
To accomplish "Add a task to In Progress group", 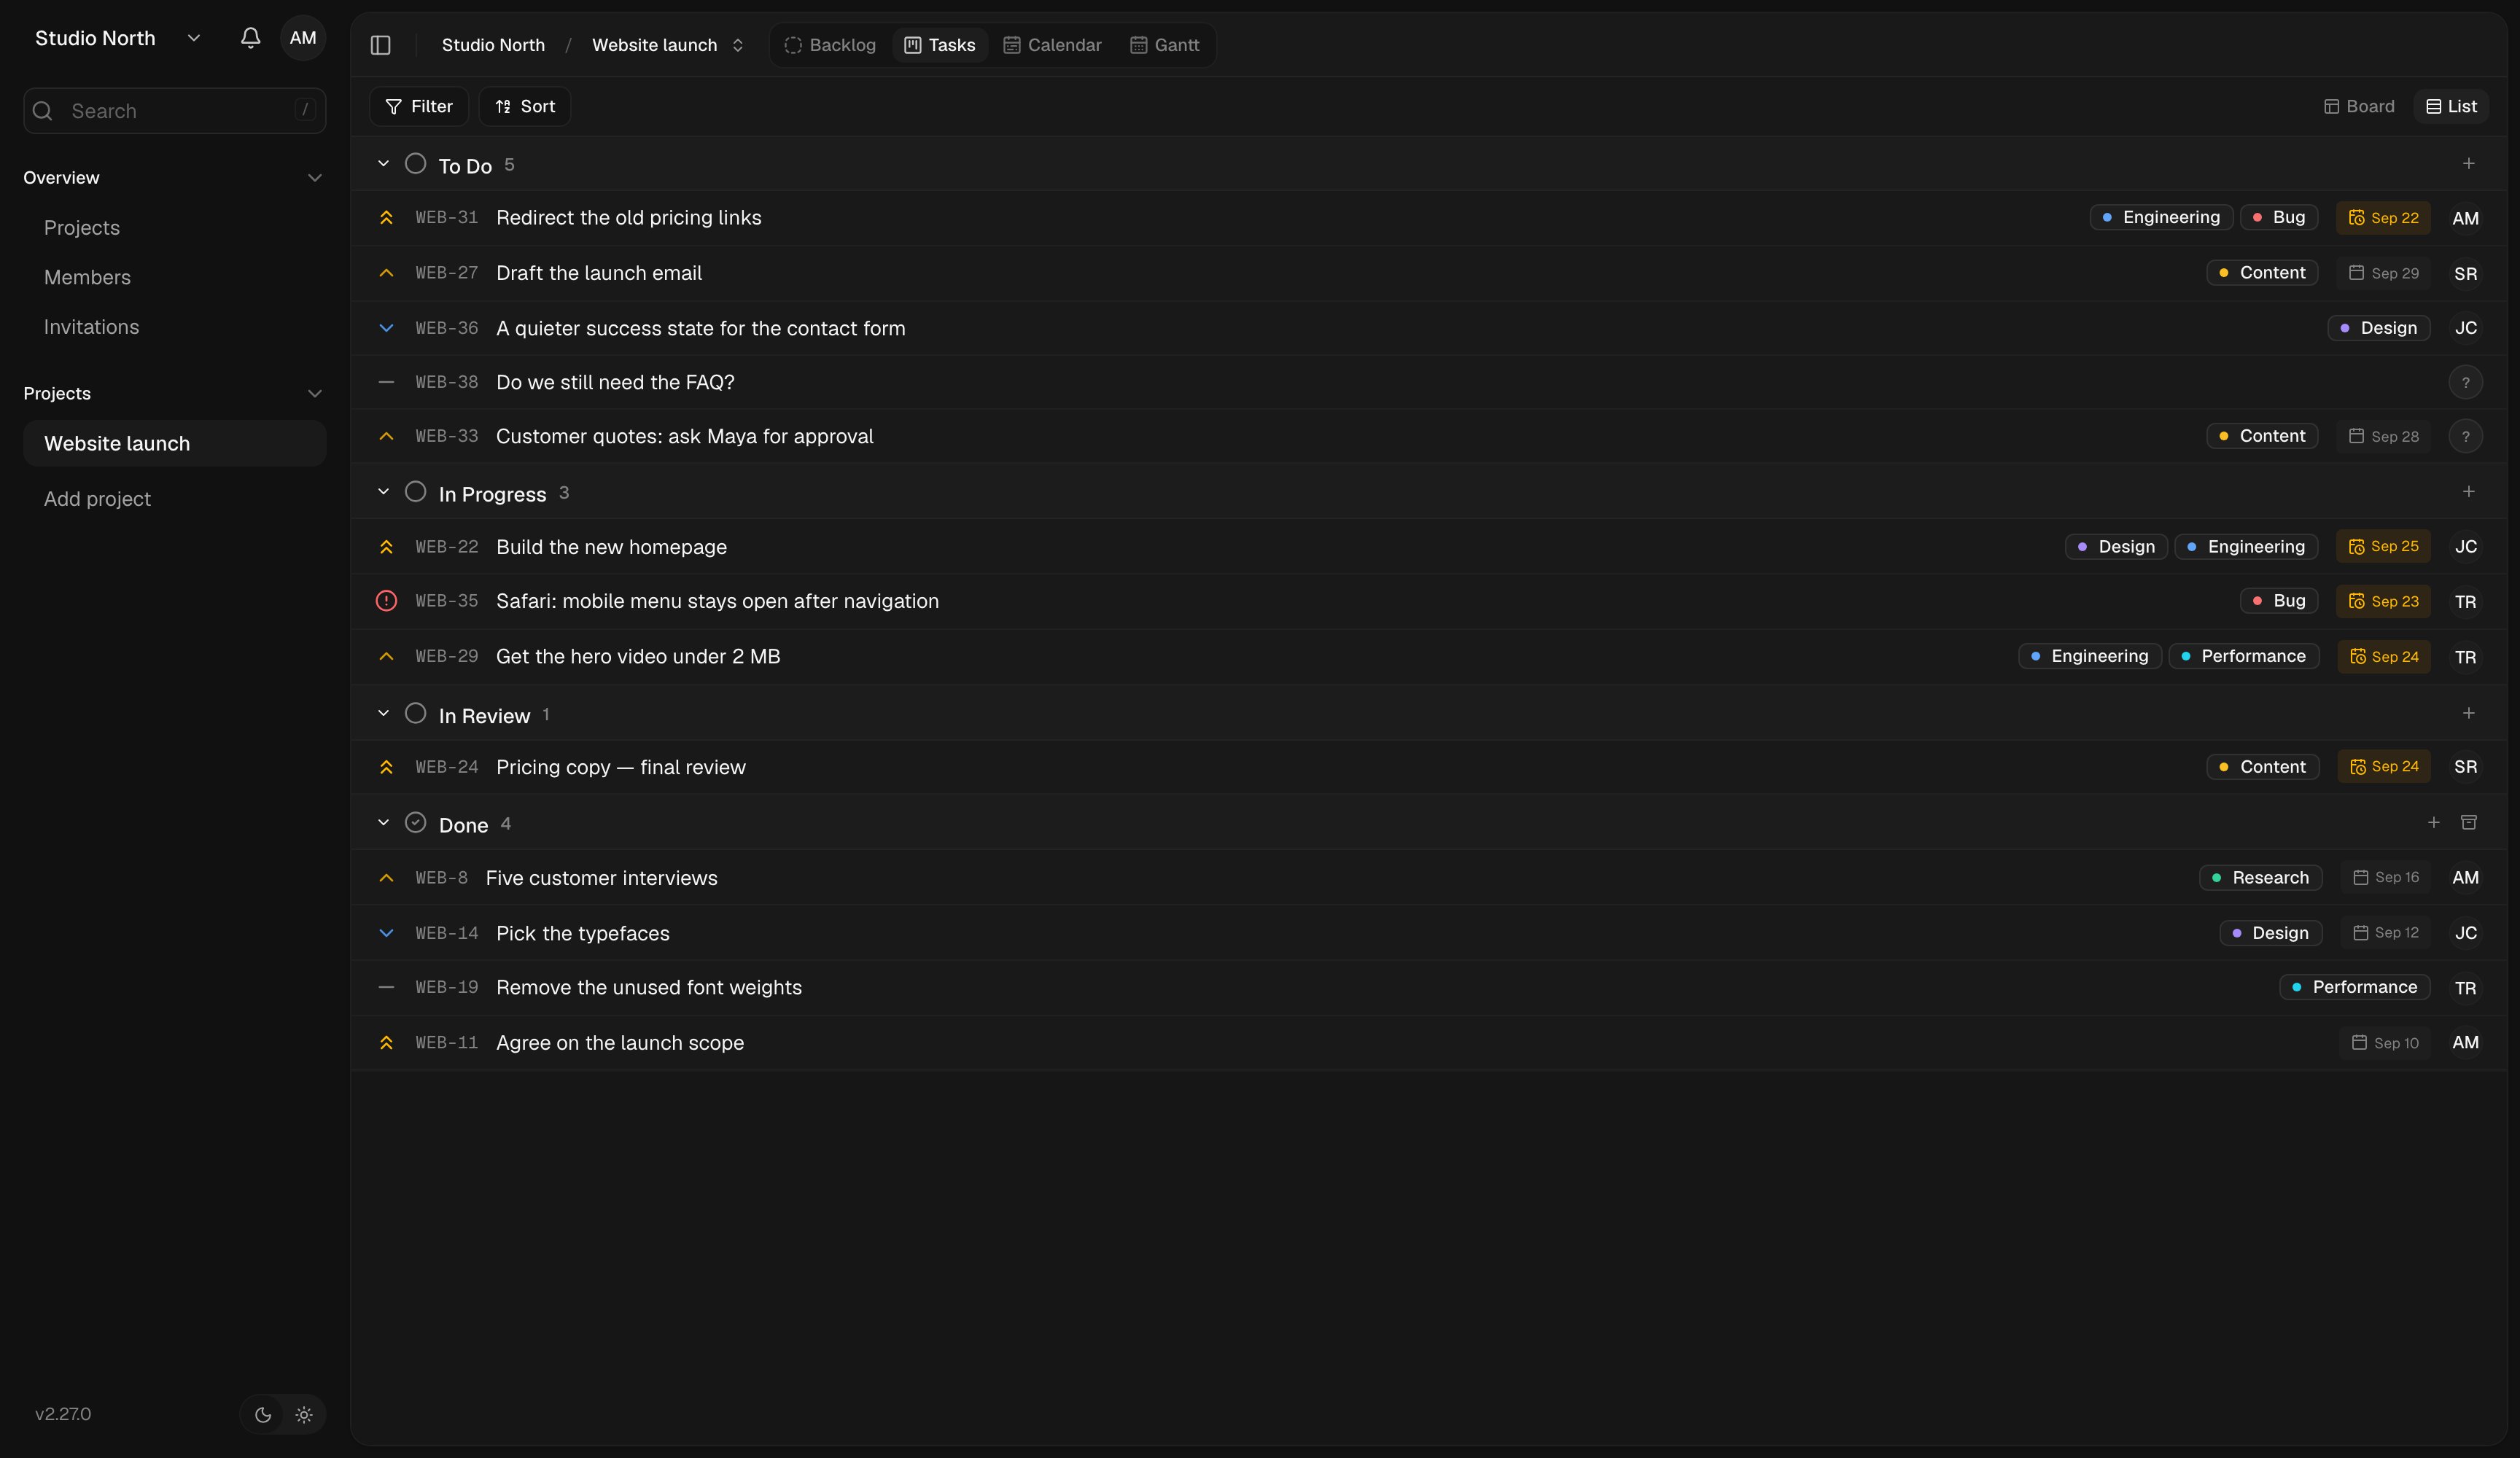I will pos(2468,492).
